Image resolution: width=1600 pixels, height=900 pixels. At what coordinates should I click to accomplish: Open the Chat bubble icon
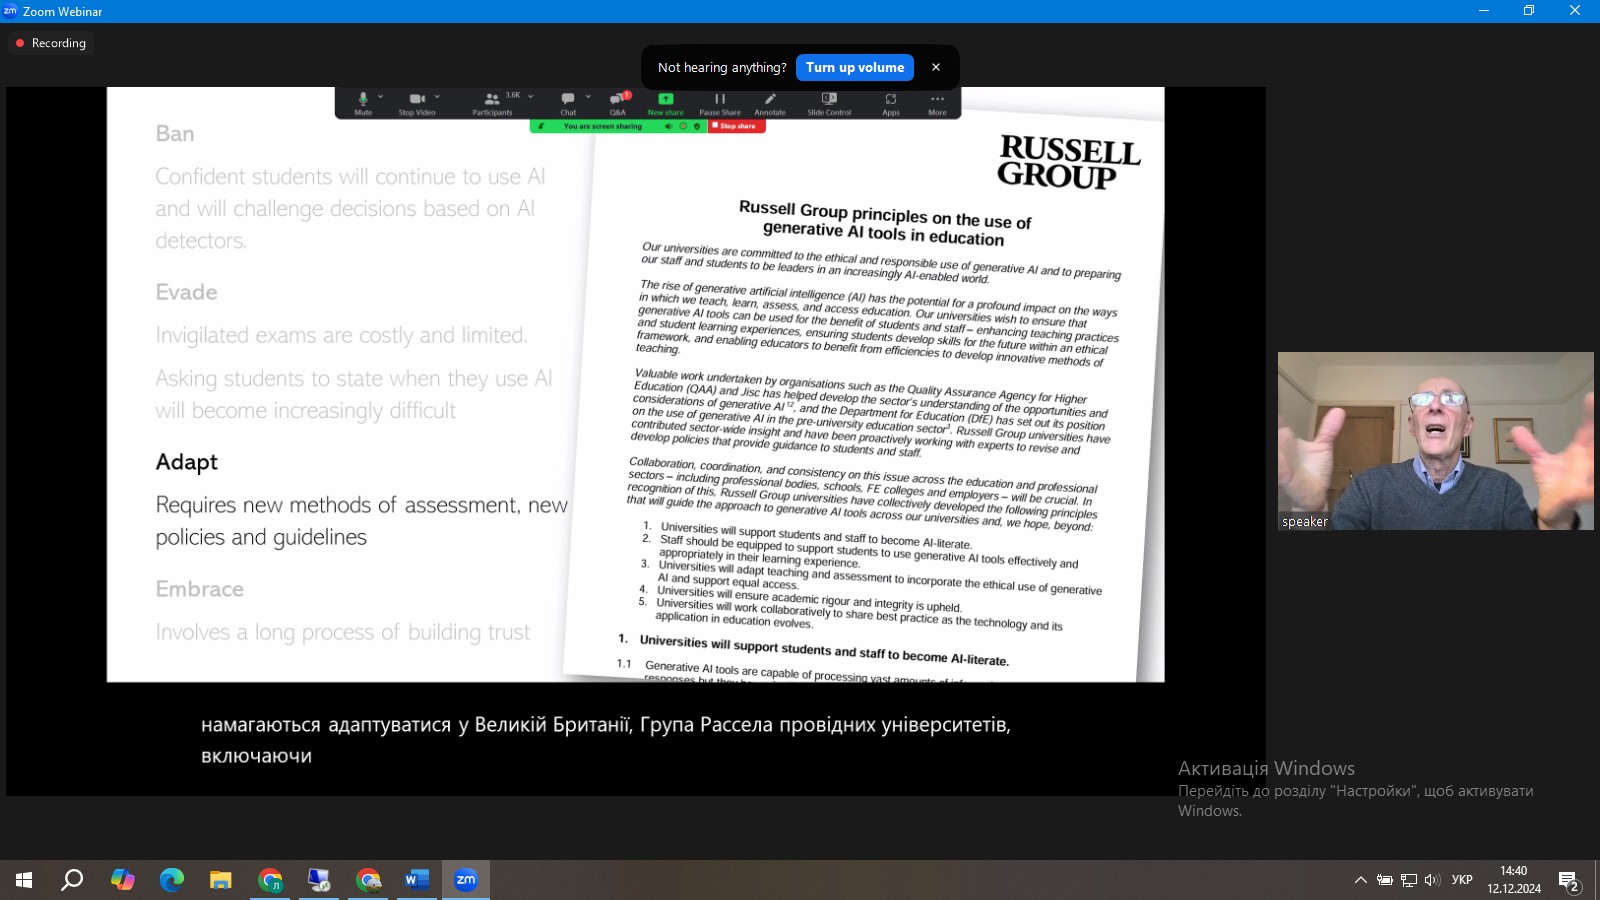click(x=568, y=98)
